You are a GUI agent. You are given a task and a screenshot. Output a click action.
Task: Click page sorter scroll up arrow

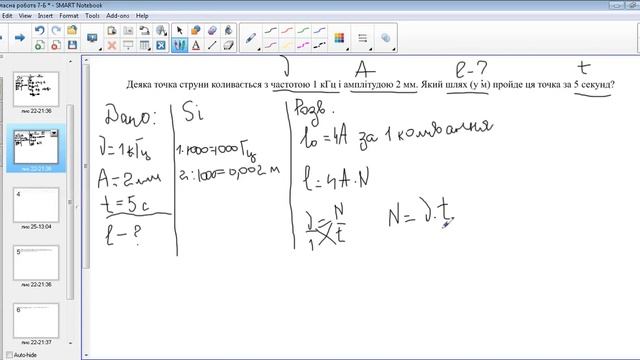(x=70, y=61)
